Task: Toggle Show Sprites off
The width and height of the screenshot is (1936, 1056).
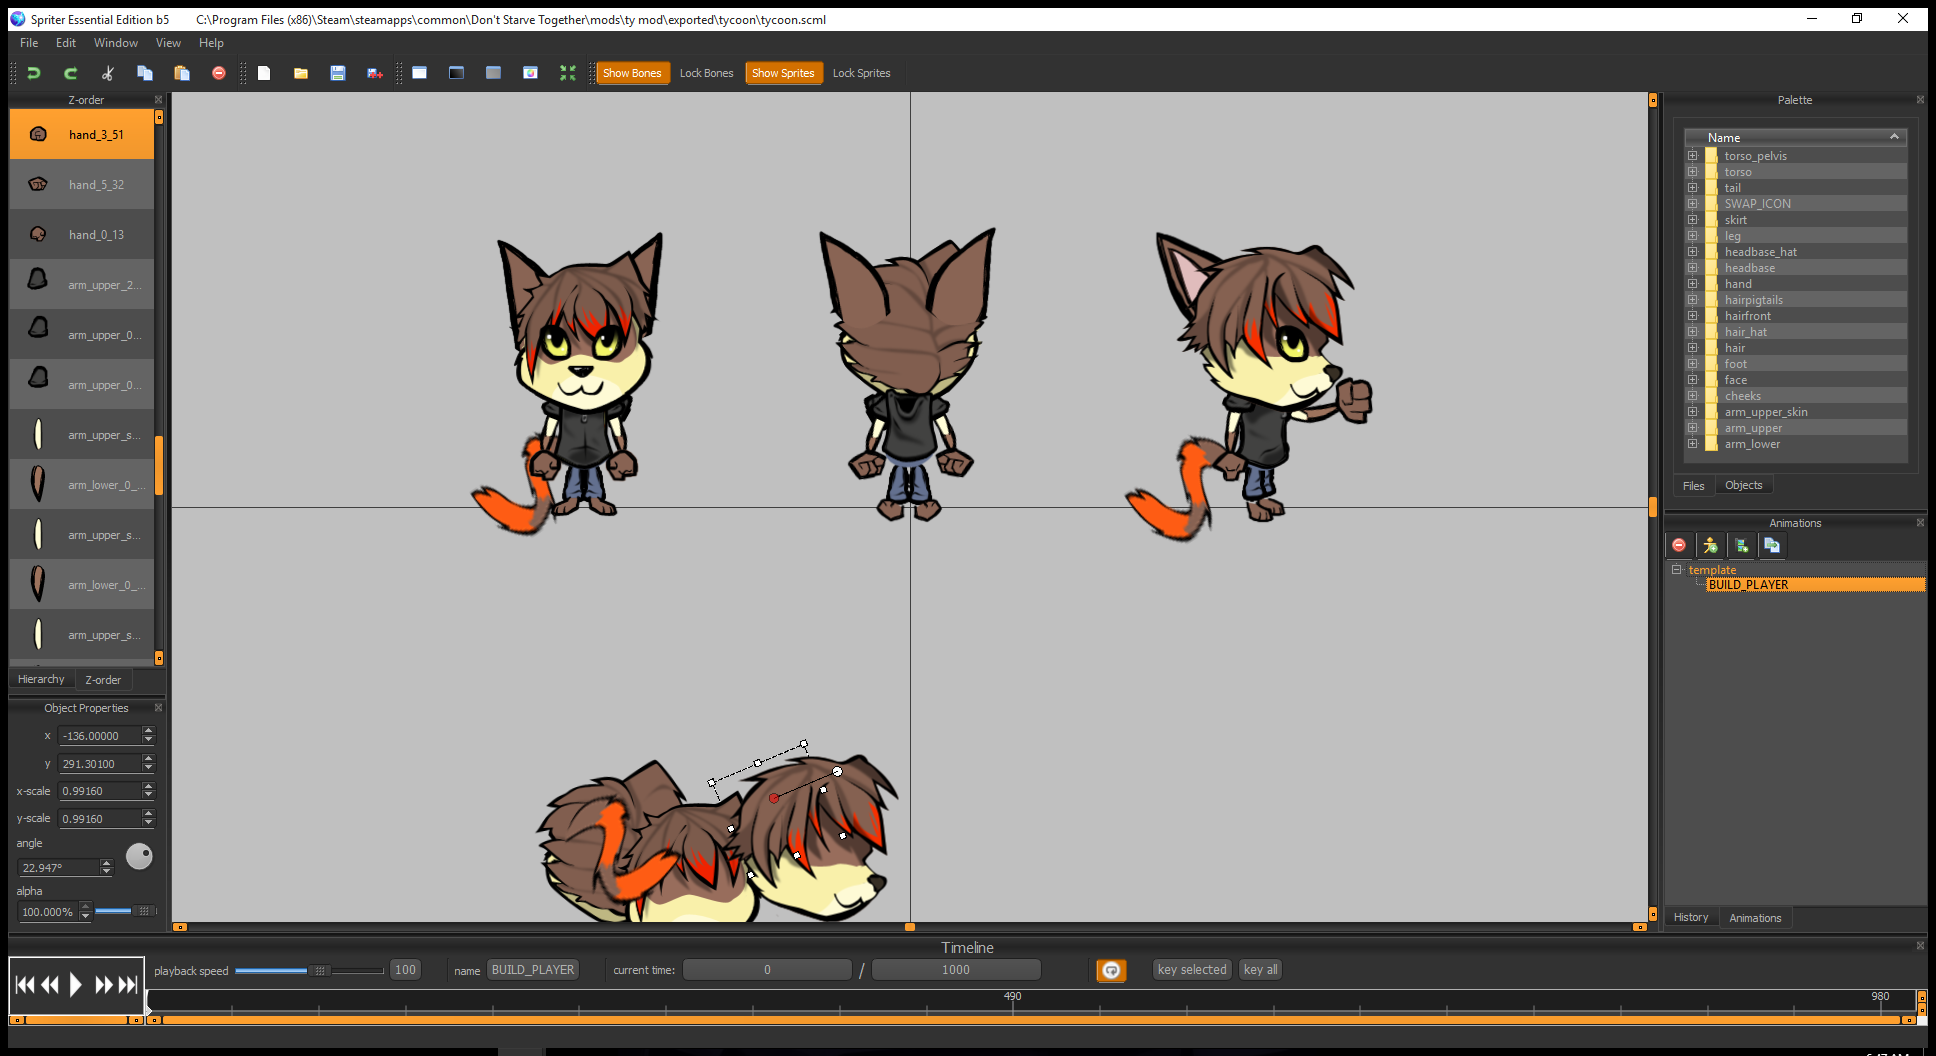Action: 783,73
